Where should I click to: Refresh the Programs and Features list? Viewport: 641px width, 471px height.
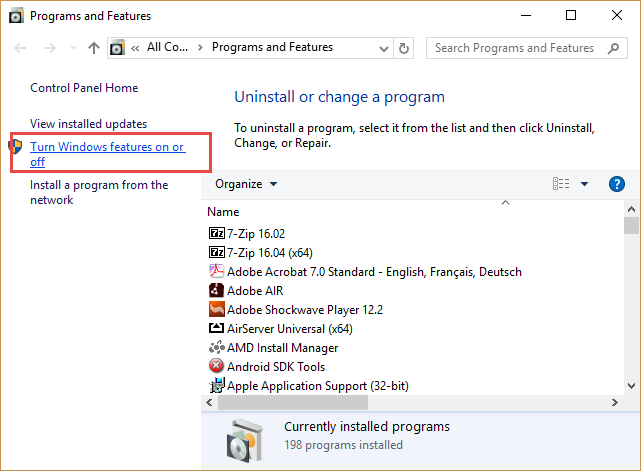pos(403,48)
